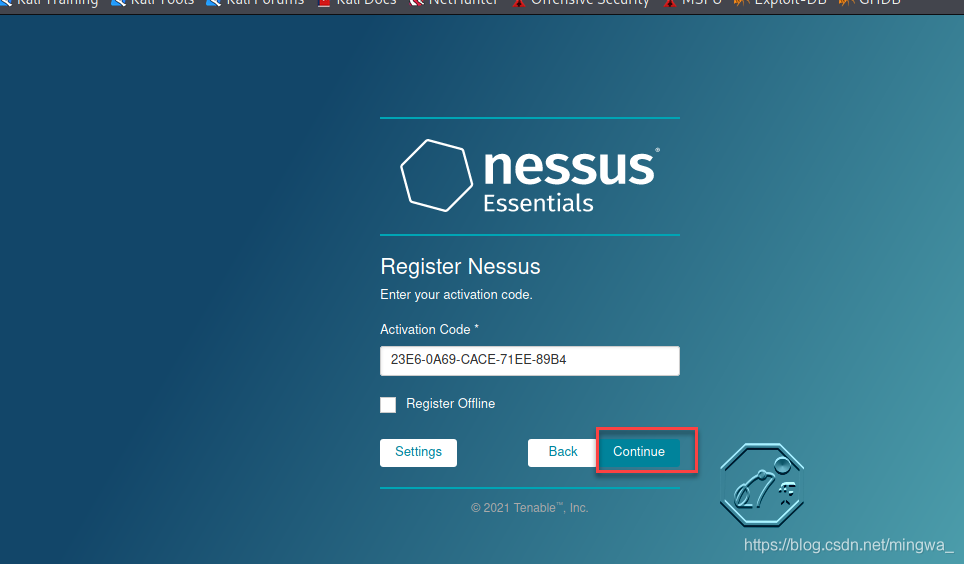Enable the Register Offline checkbox

click(x=388, y=405)
